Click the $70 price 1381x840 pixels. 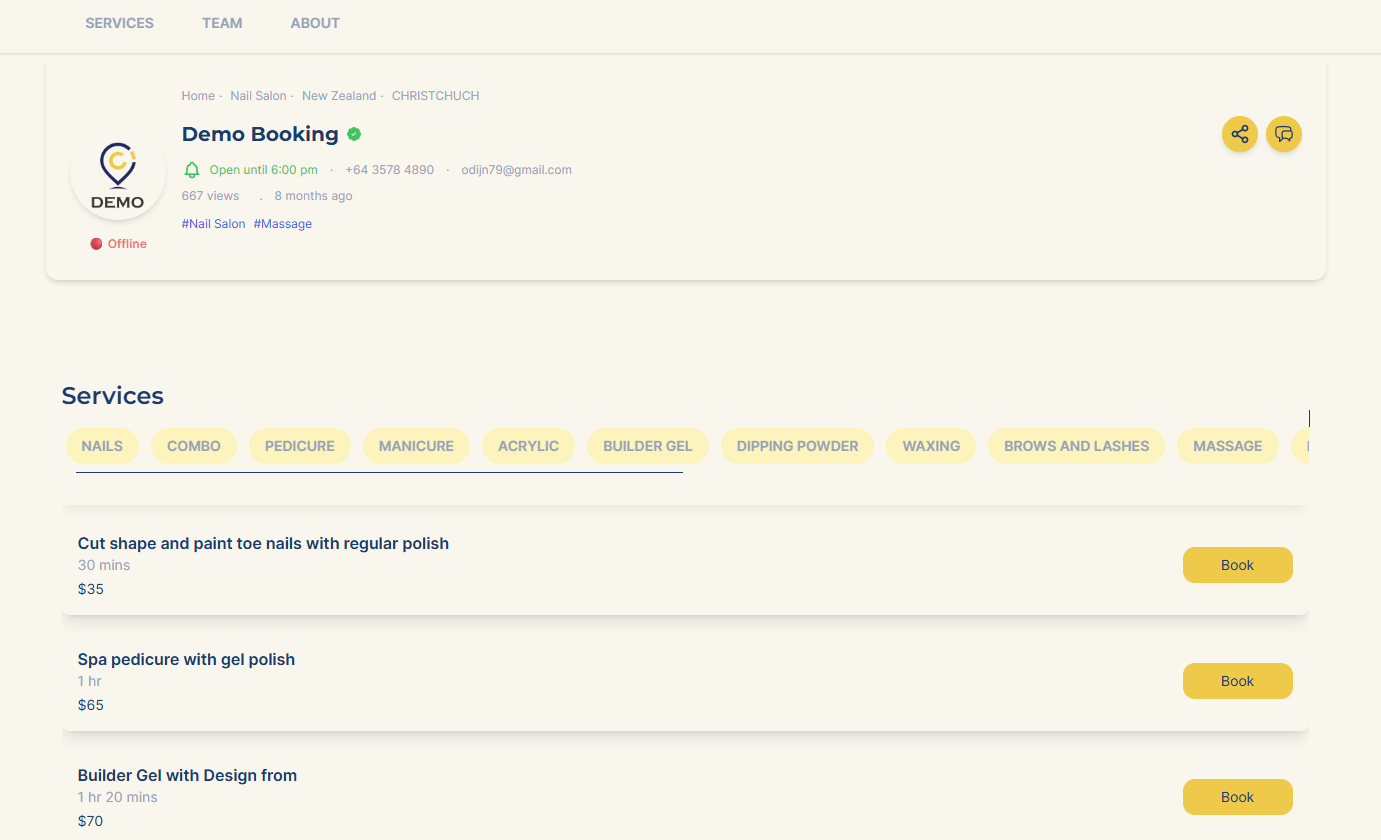click(x=91, y=821)
